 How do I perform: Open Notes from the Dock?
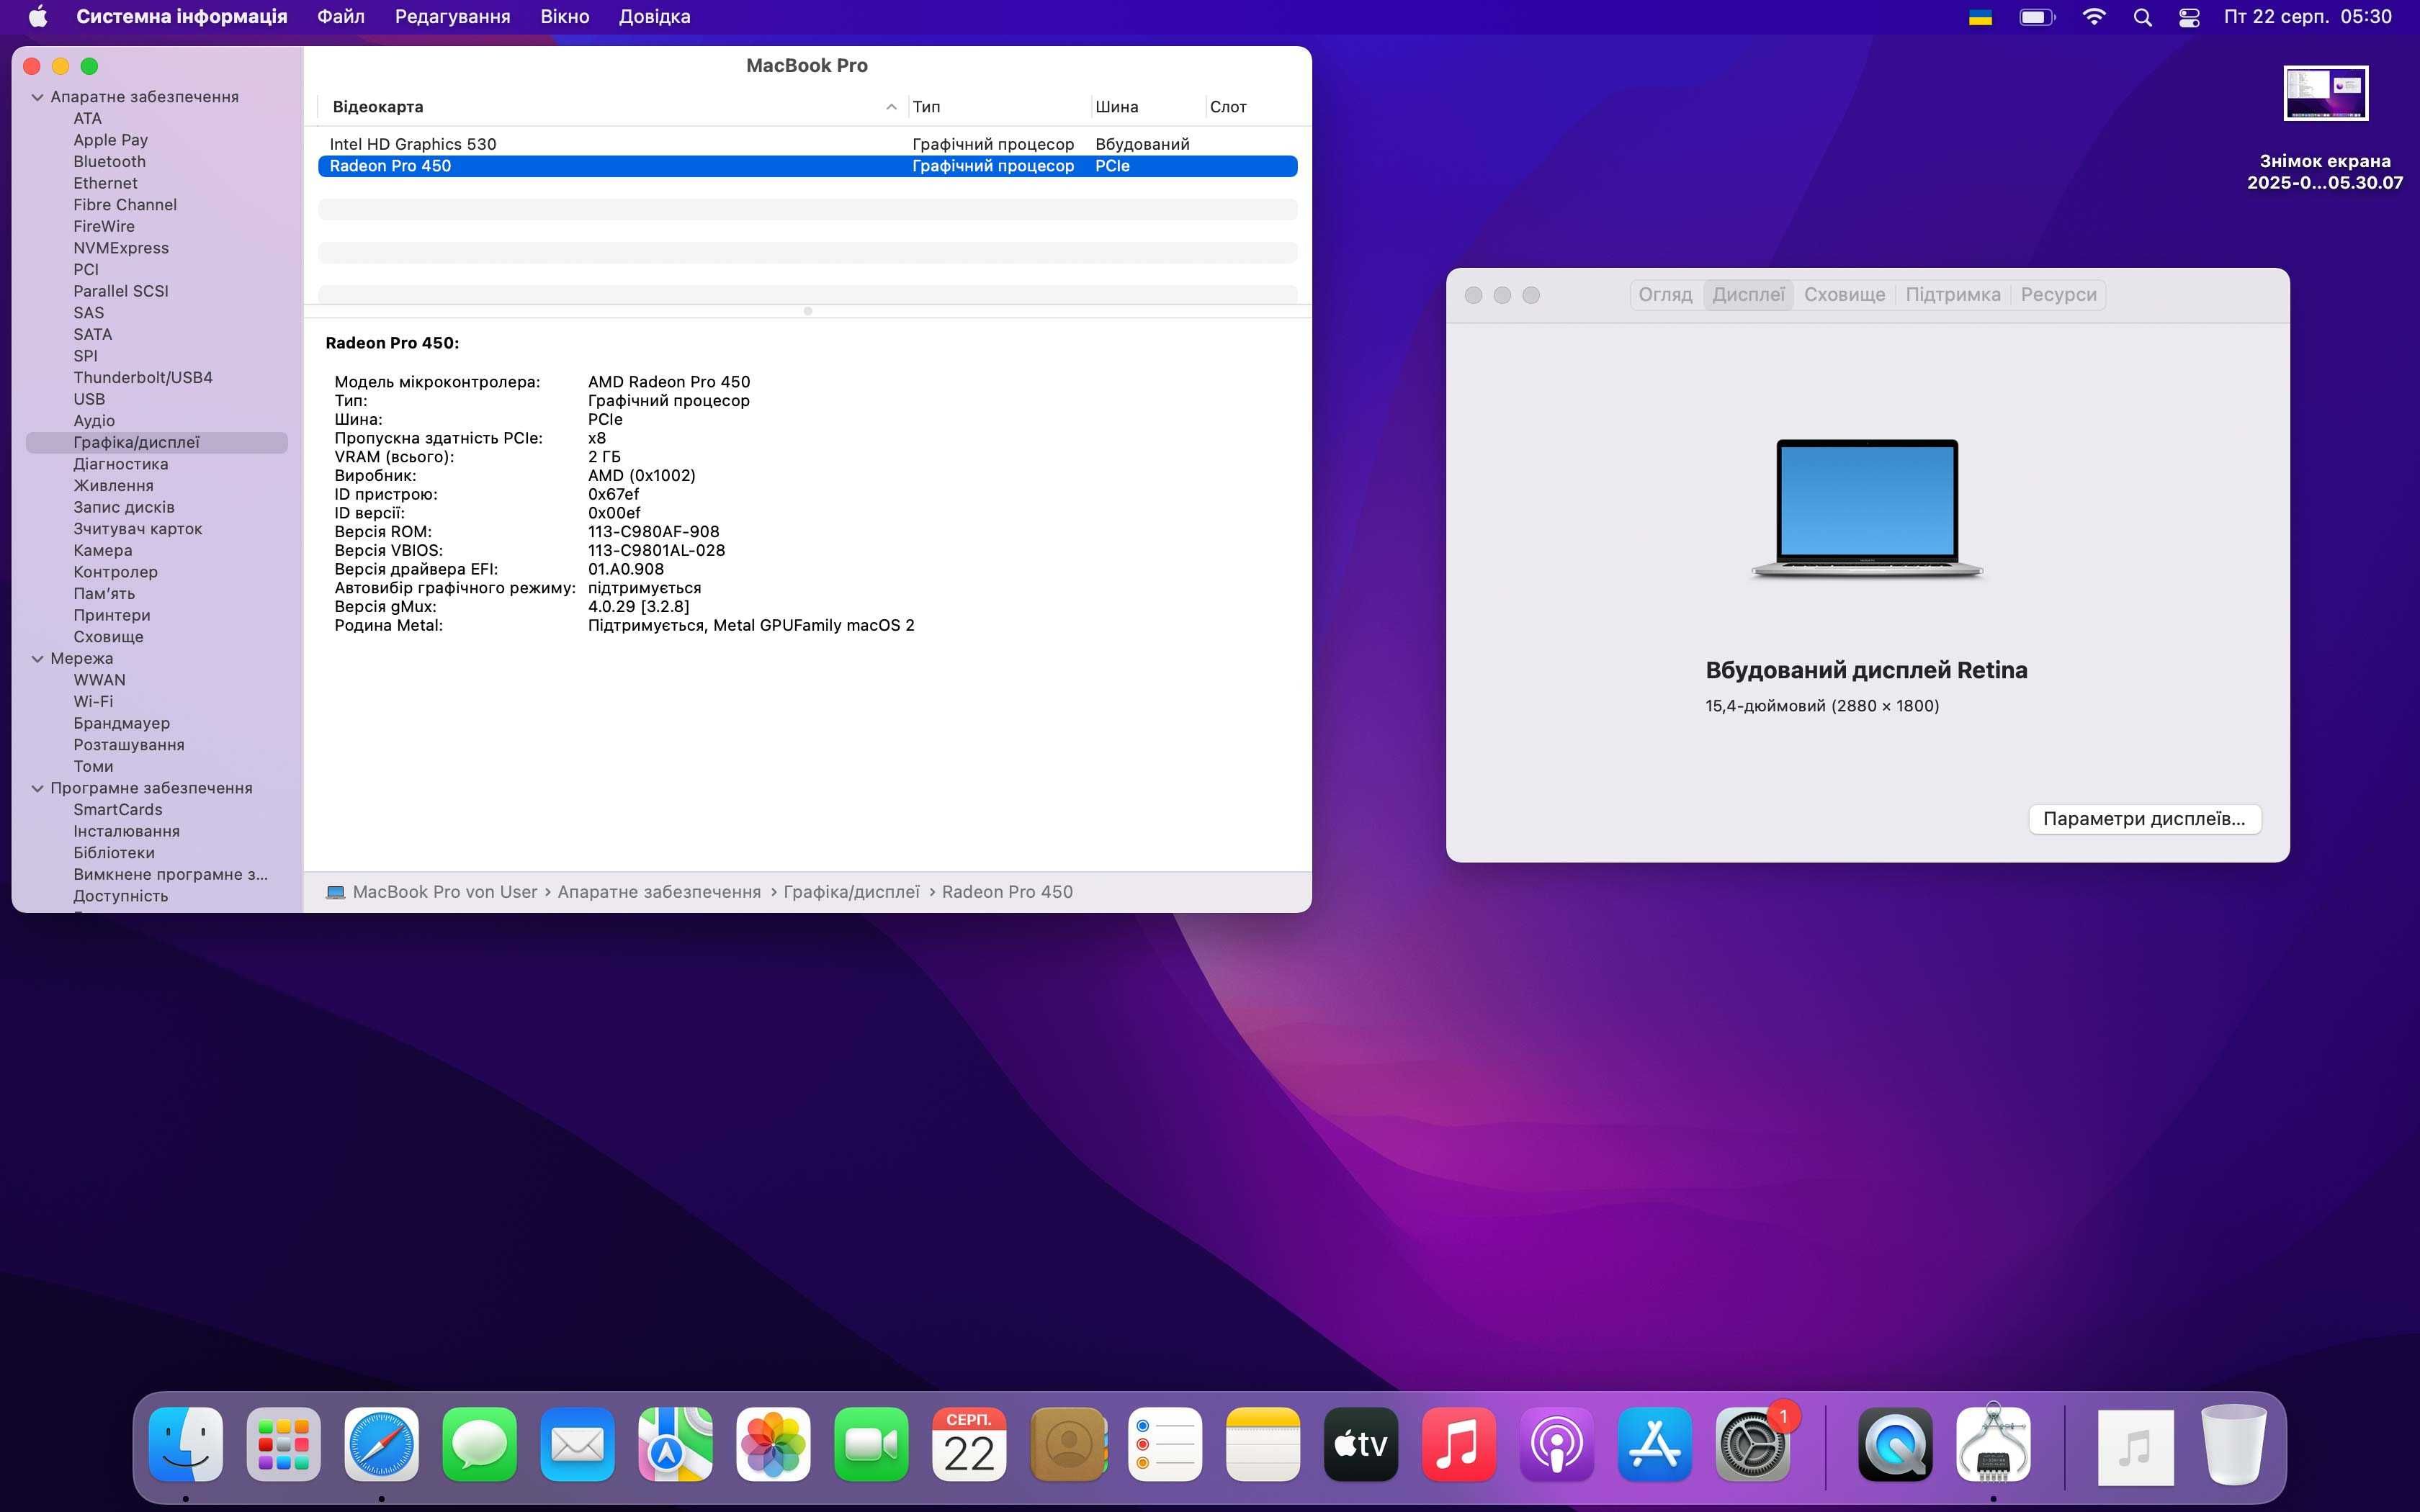[x=1263, y=1444]
